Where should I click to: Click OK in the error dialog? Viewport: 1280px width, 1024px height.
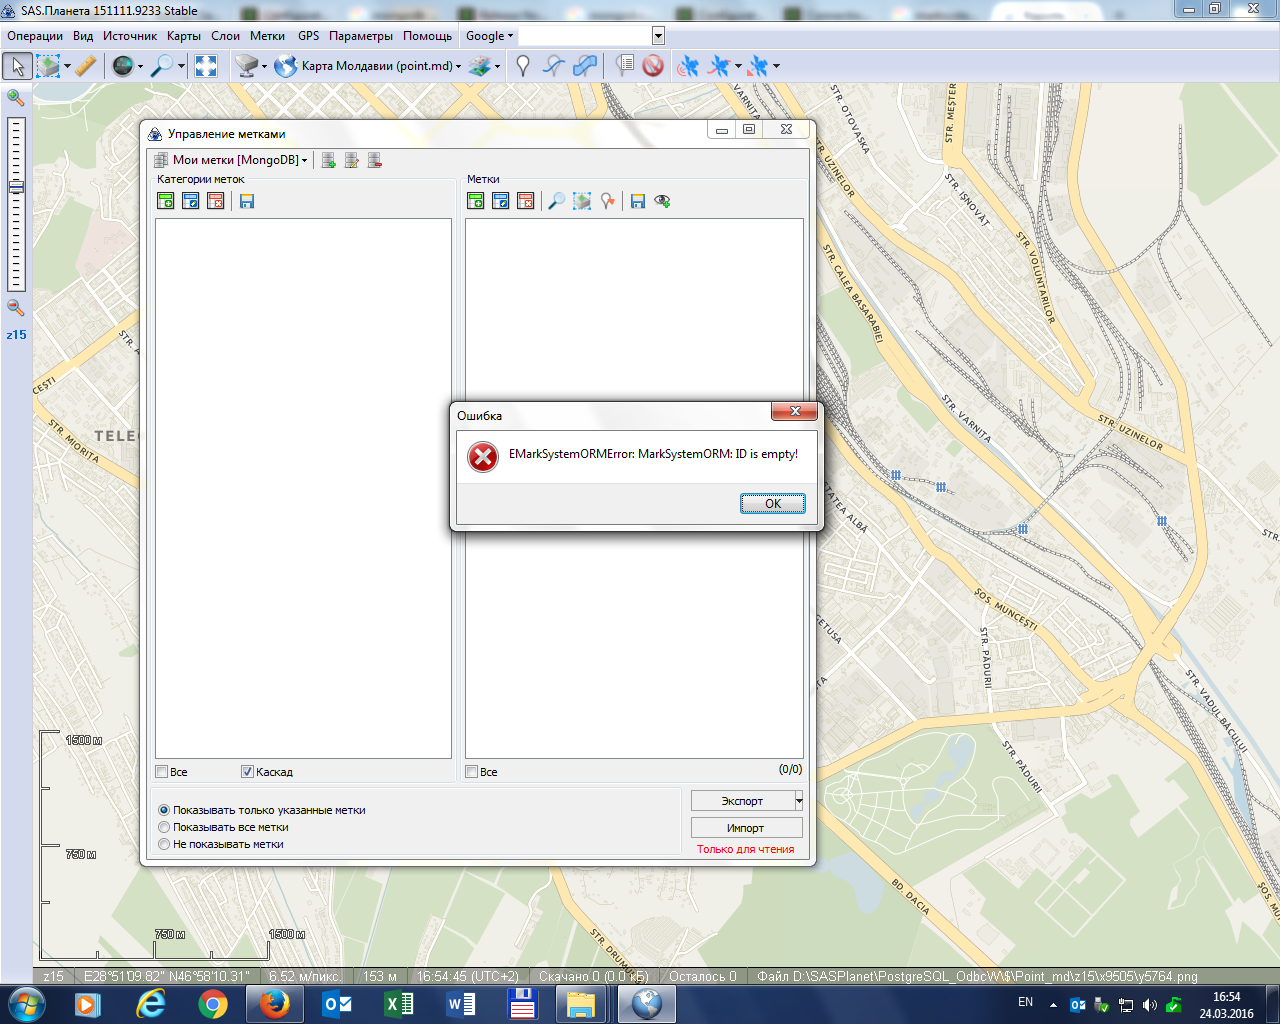tap(772, 503)
